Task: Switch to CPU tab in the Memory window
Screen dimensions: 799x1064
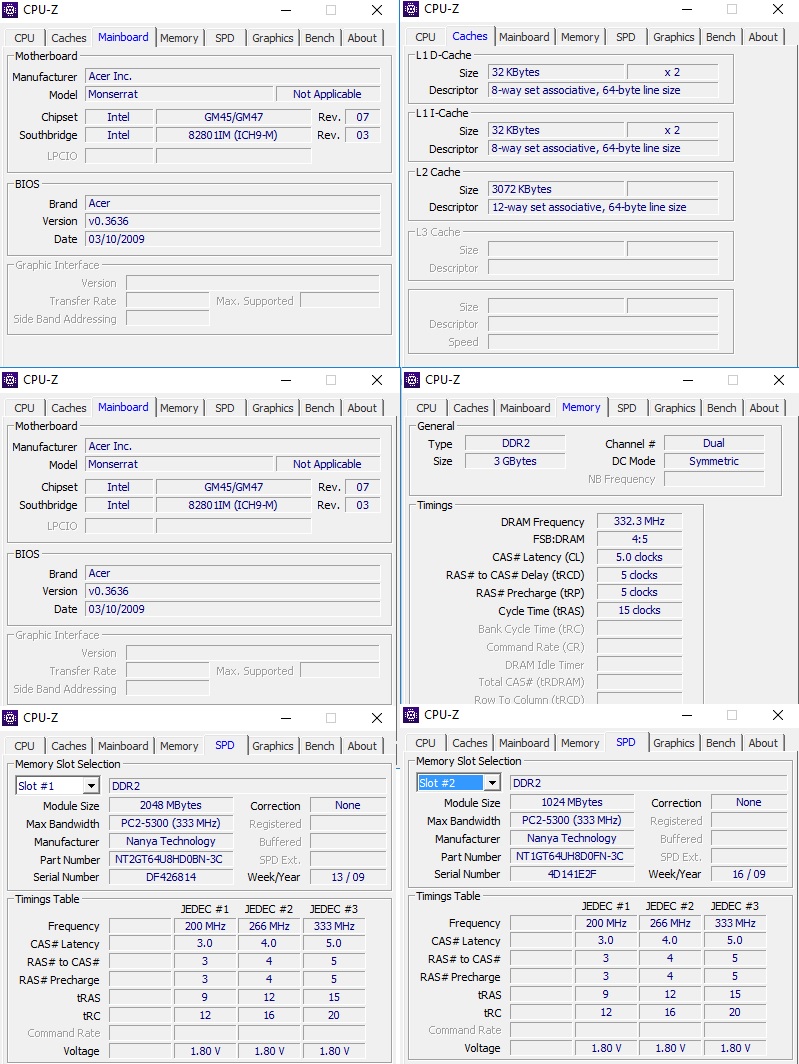Action: [426, 408]
